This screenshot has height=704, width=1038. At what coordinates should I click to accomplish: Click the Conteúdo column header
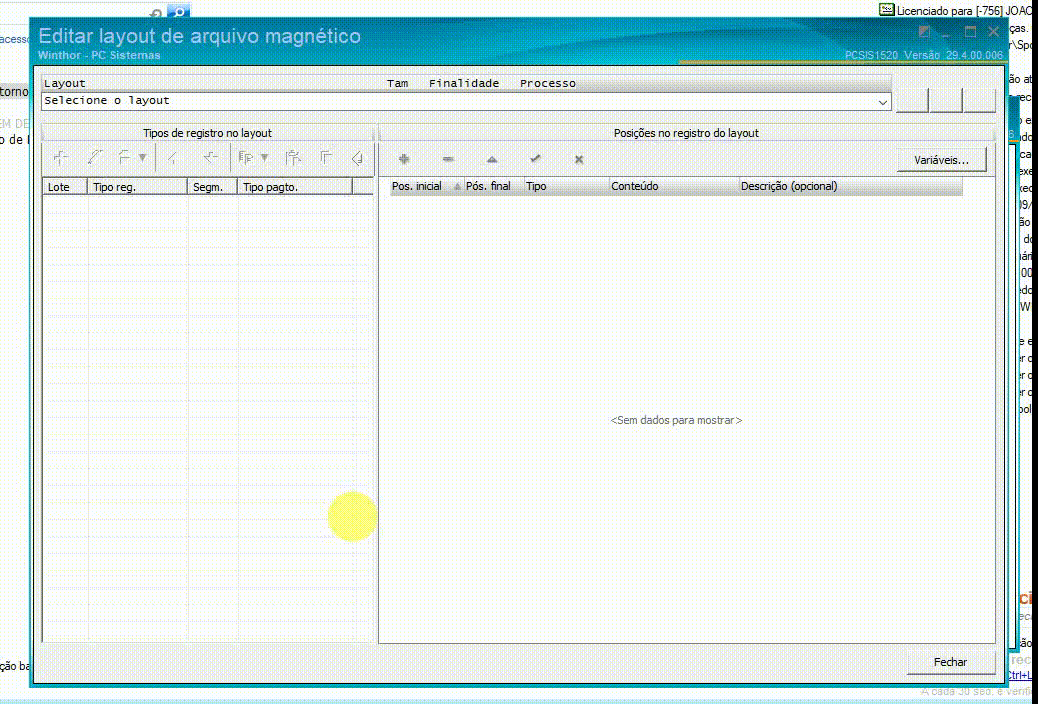[674, 186]
